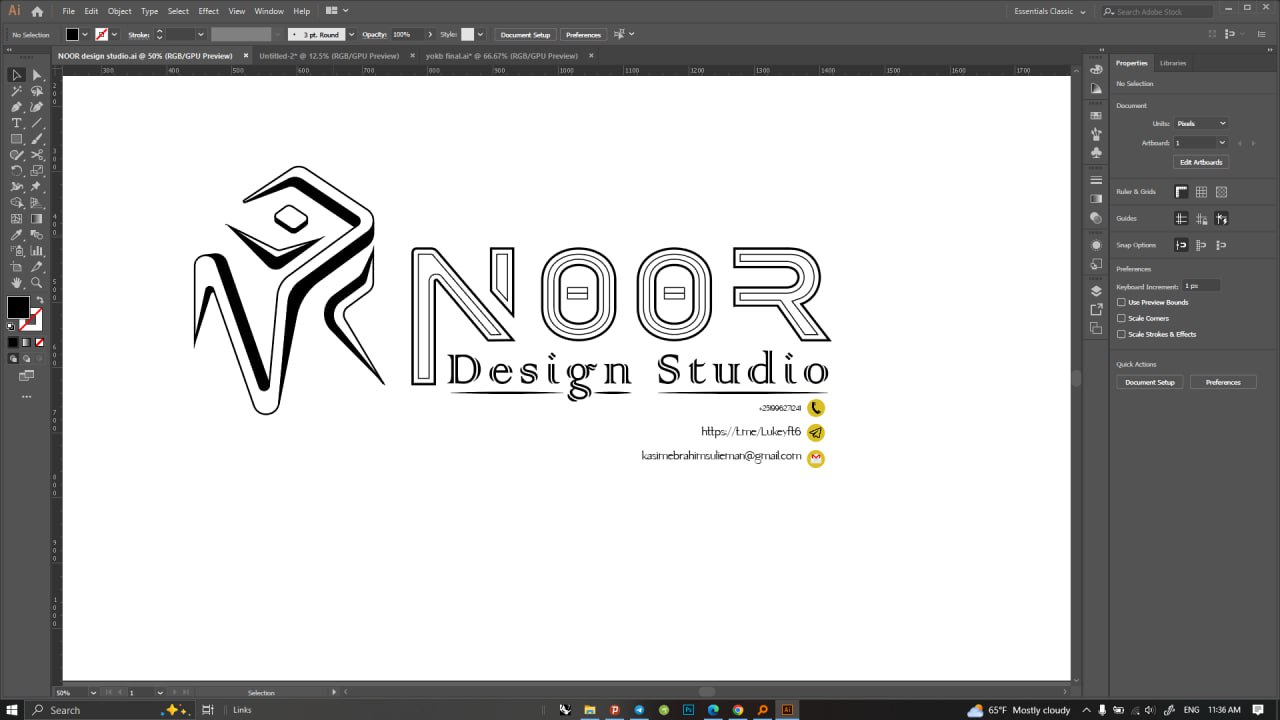
Task: Select the Rectangle tool
Action: tap(16, 139)
